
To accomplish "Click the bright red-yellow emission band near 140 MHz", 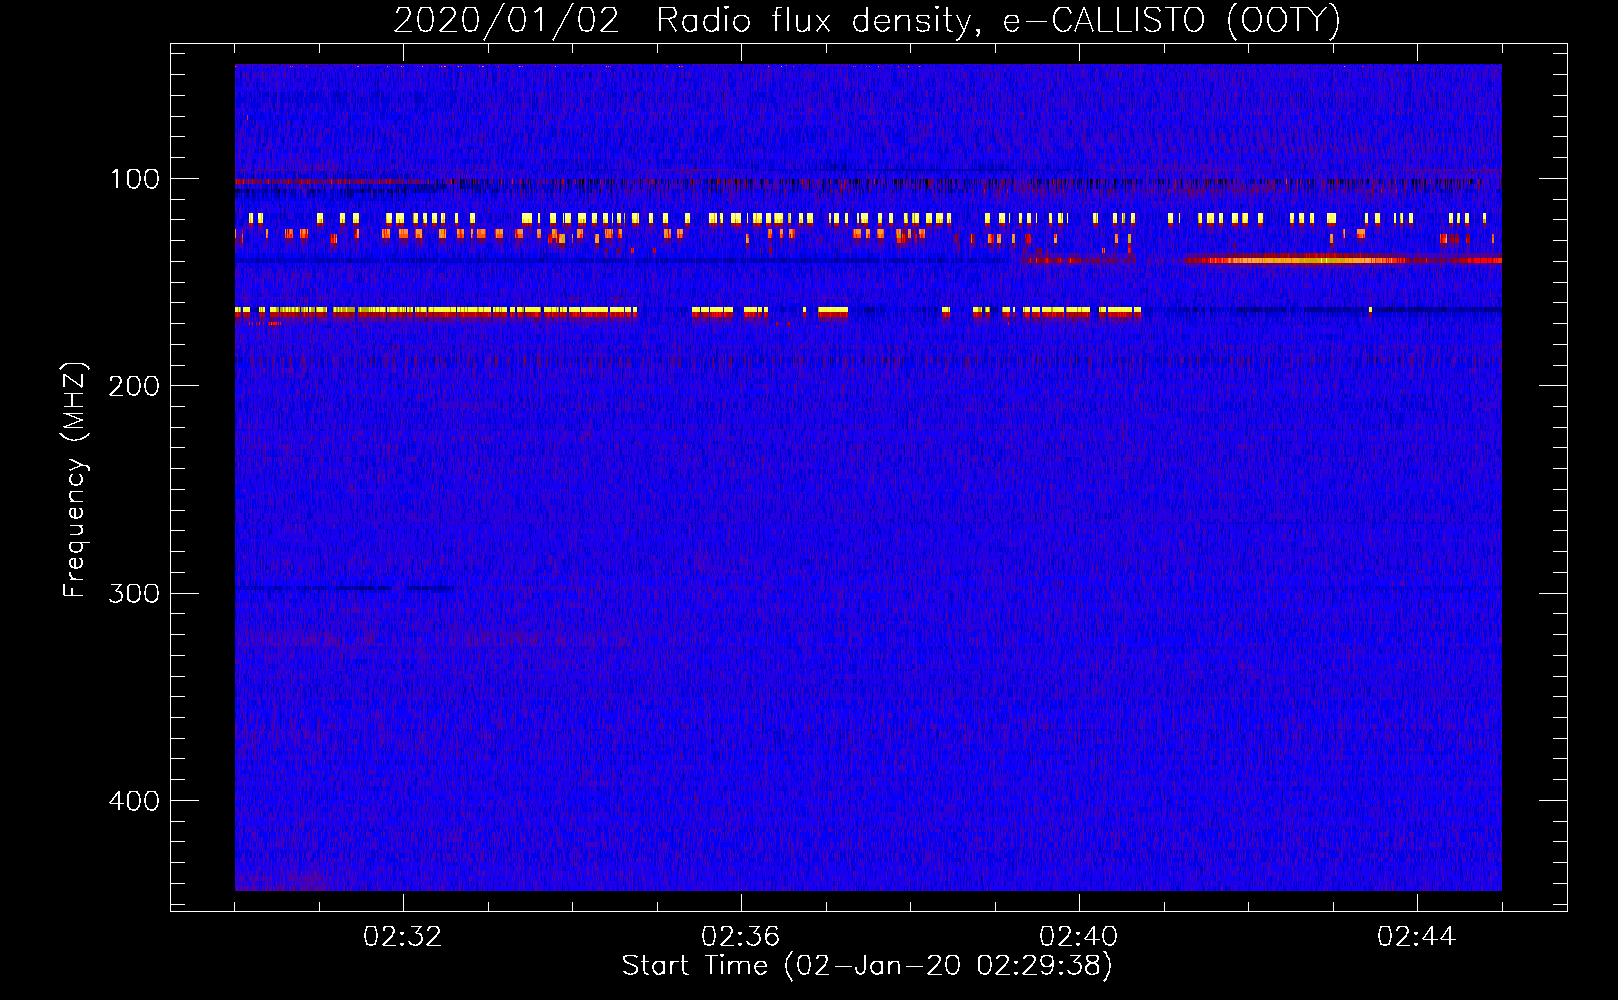I will click(x=1342, y=260).
